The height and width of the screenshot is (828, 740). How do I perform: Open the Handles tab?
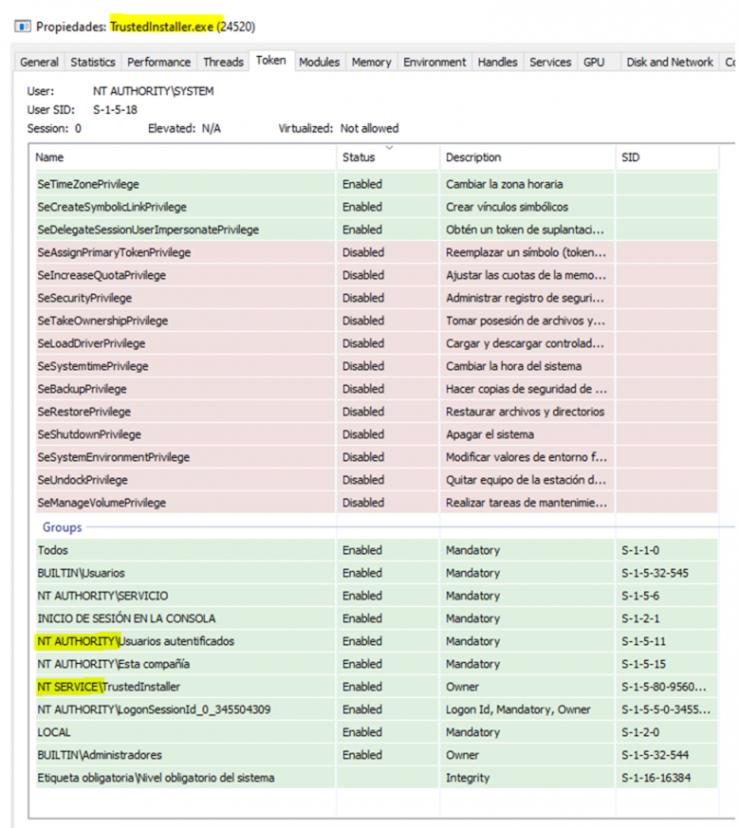tap(497, 62)
